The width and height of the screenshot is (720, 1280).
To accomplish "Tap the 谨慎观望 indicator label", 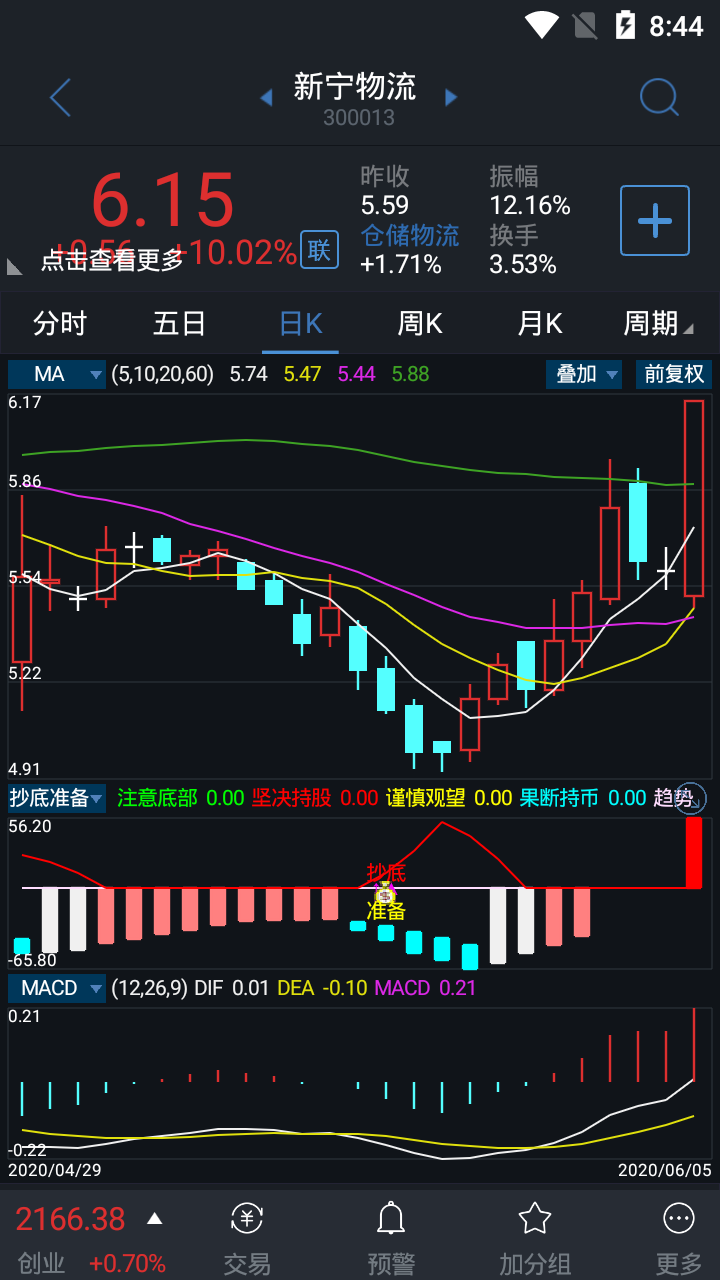I will [x=426, y=798].
